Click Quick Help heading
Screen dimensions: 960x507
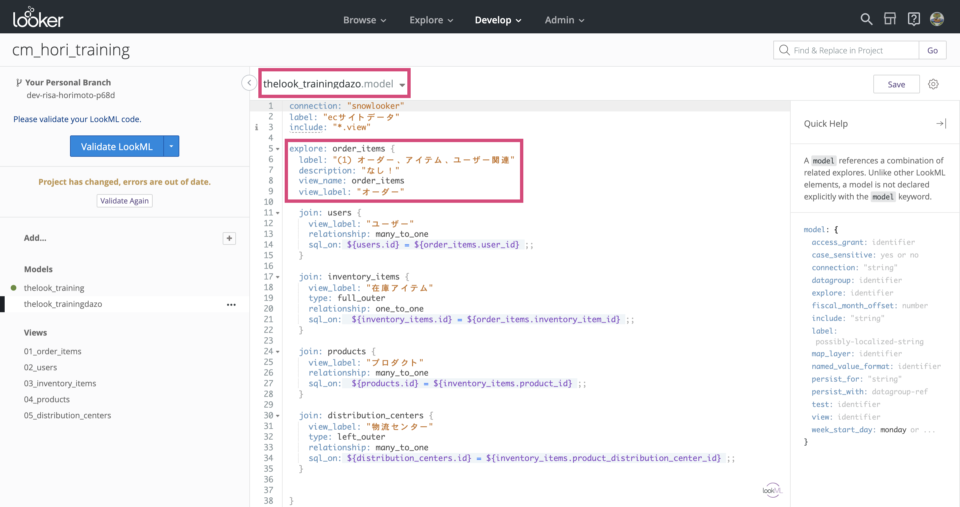pyautogui.click(x=825, y=124)
